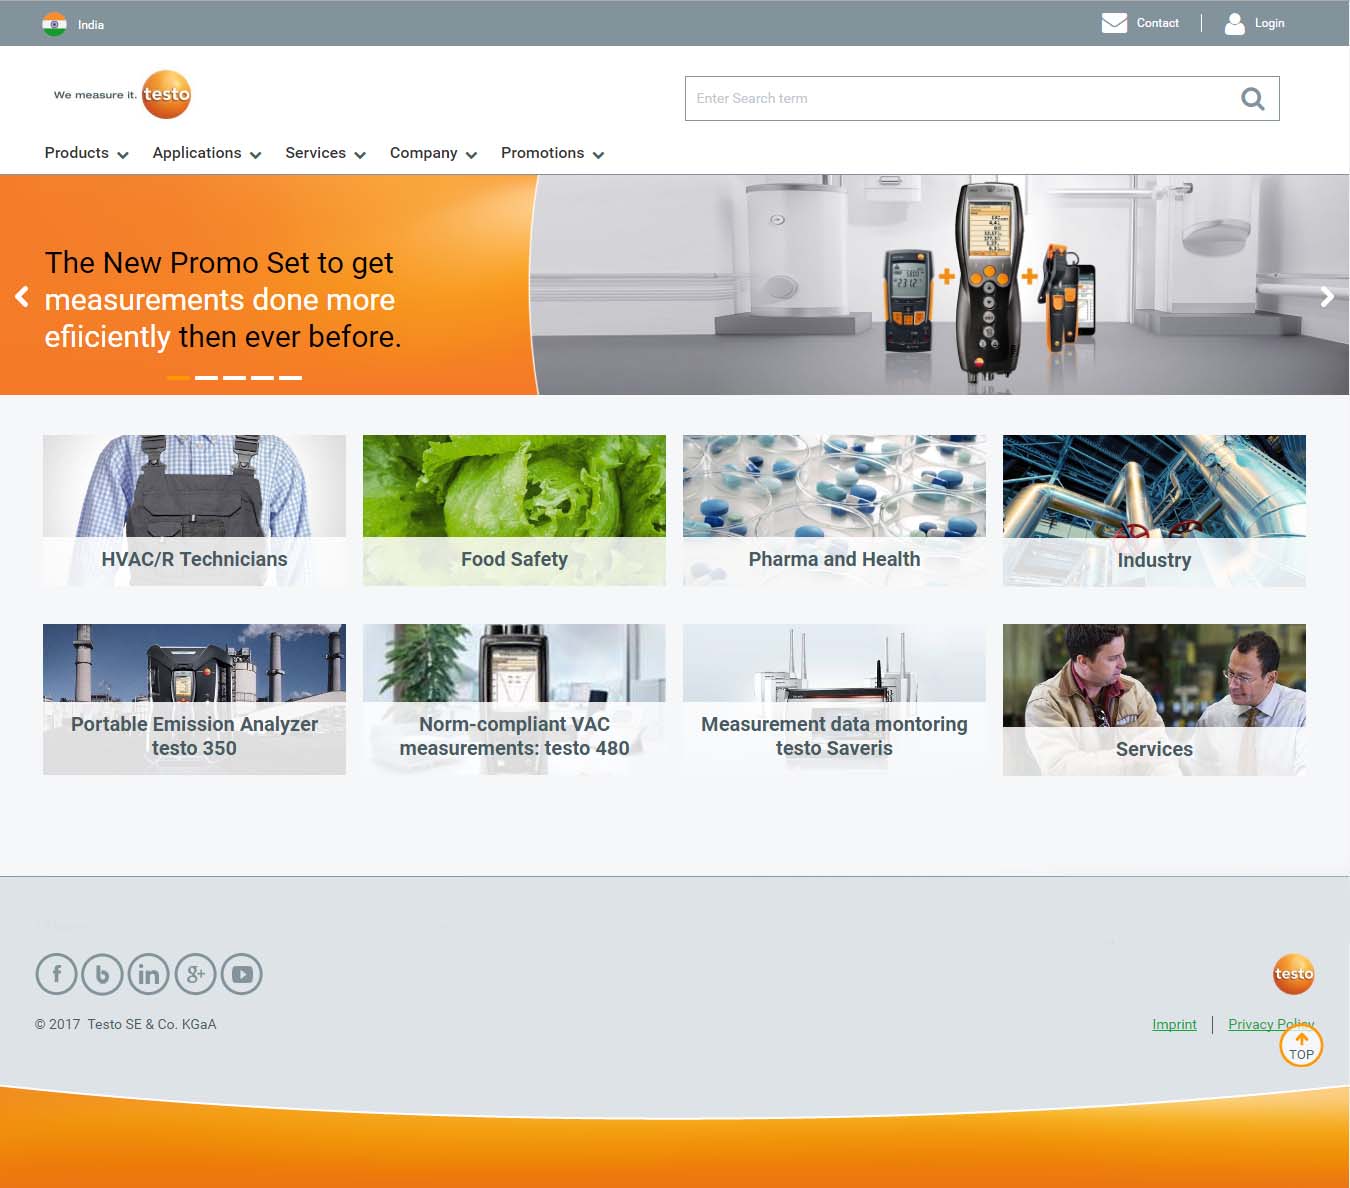
Task: Open the Facebook social icon
Action: pos(57,974)
